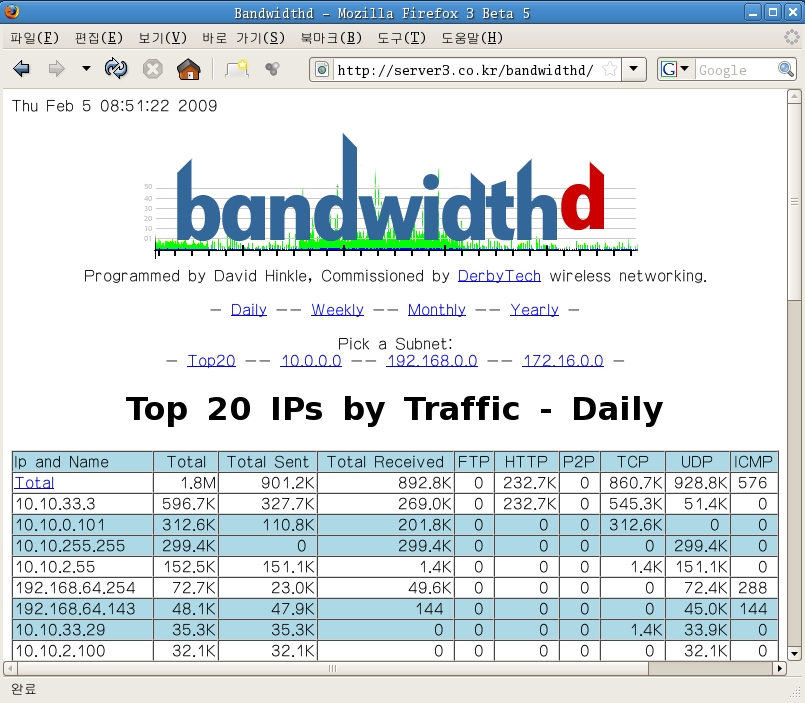Open the 도구(T) menu
The image size is (805, 703).
click(401, 38)
